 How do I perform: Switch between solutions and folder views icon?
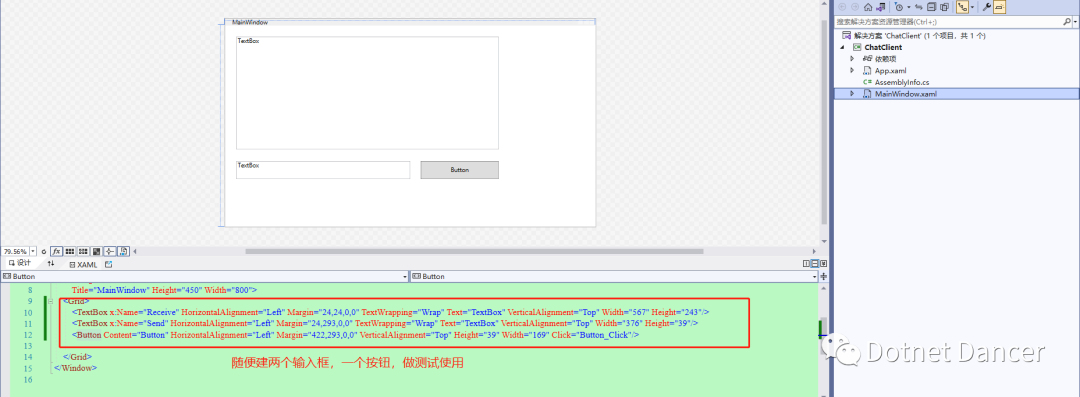click(881, 7)
